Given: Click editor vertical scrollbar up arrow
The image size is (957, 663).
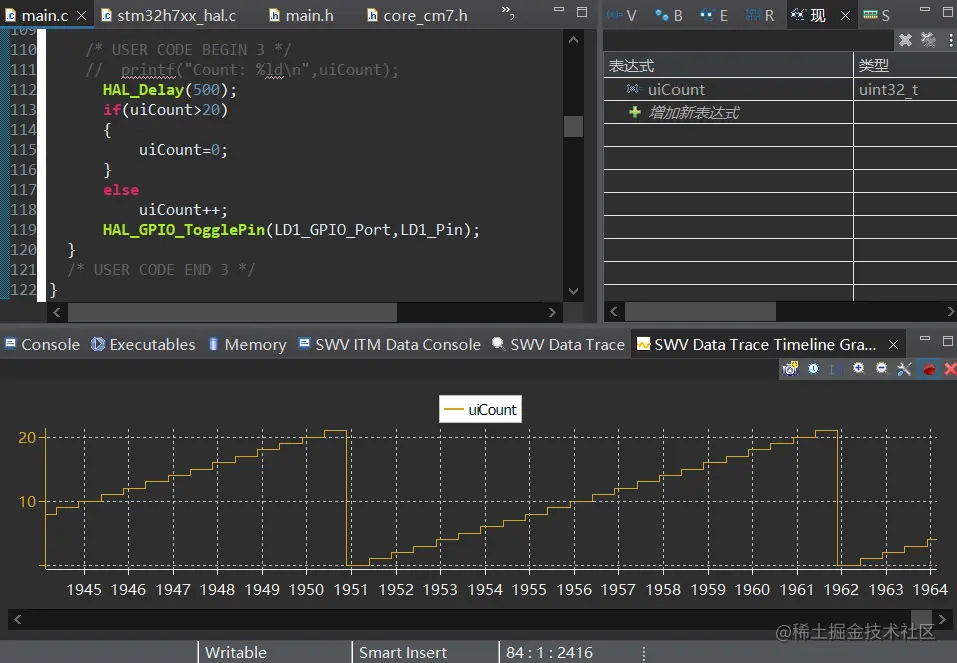Looking at the screenshot, I should point(573,40).
